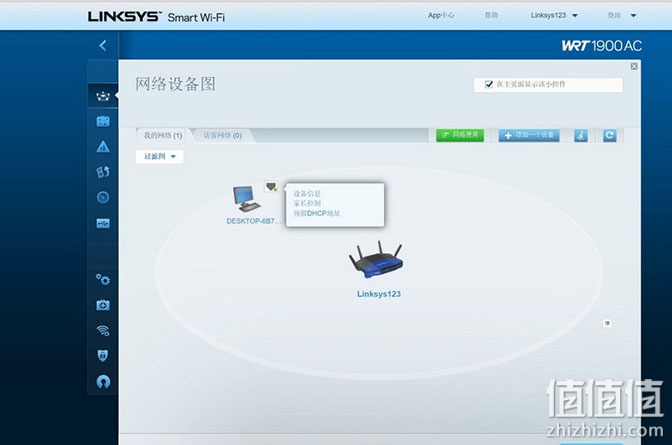Image resolution: width=672 pixels, height=445 pixels.
Task: Click the green Network Usage button
Action: (460, 135)
